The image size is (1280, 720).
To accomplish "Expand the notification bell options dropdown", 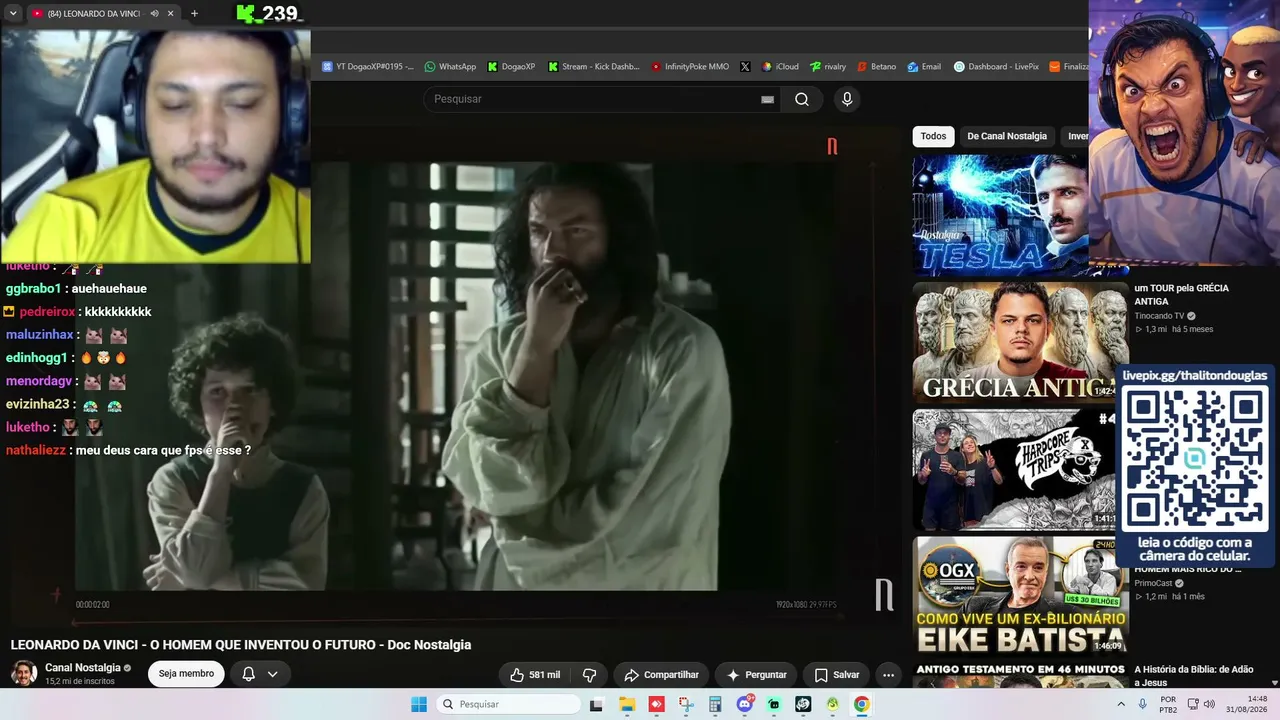I will click(272, 674).
